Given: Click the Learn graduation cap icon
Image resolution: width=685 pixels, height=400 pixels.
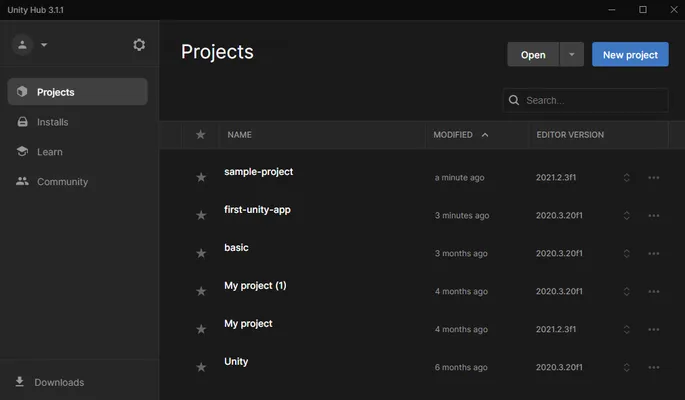Looking at the screenshot, I should (22, 151).
